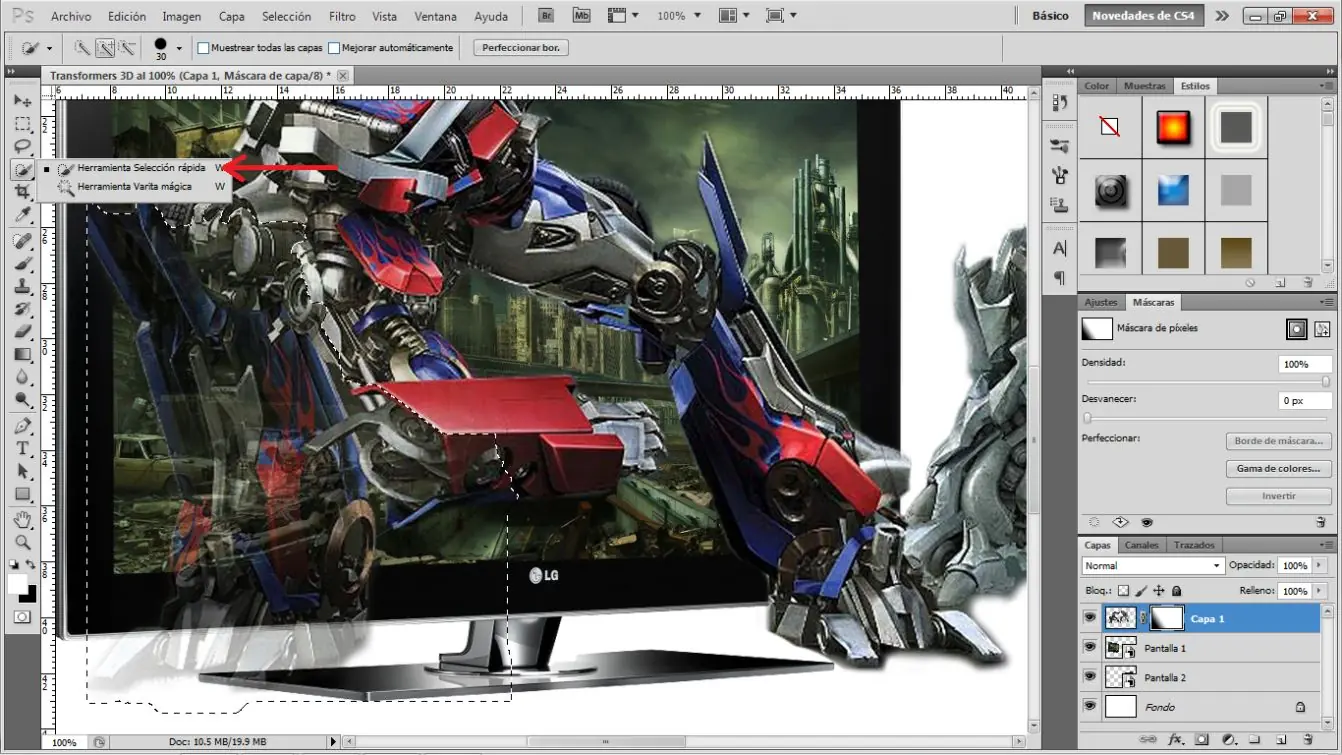Open the brush picker dropdown arrow
This screenshot has width=1342, height=755.
pyautogui.click(x=179, y=48)
